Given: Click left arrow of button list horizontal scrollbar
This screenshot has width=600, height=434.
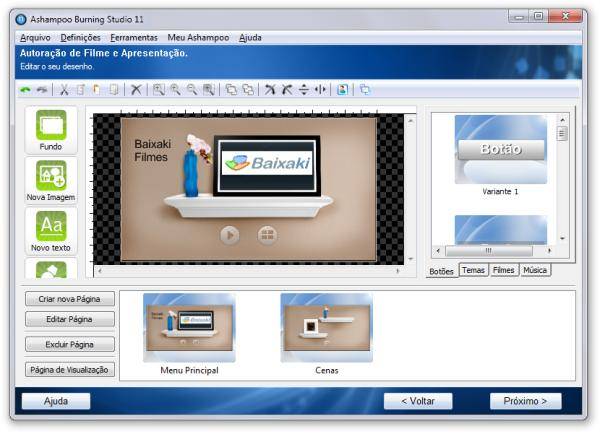Looking at the screenshot, I should 438,251.
